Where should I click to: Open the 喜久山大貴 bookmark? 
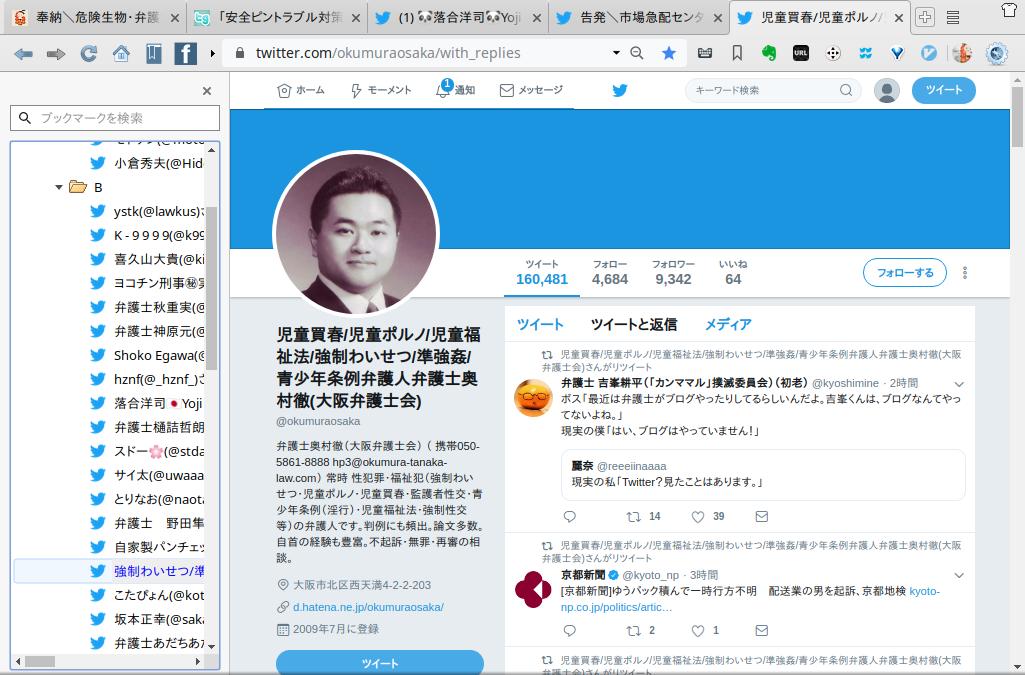pyautogui.click(x=147, y=259)
